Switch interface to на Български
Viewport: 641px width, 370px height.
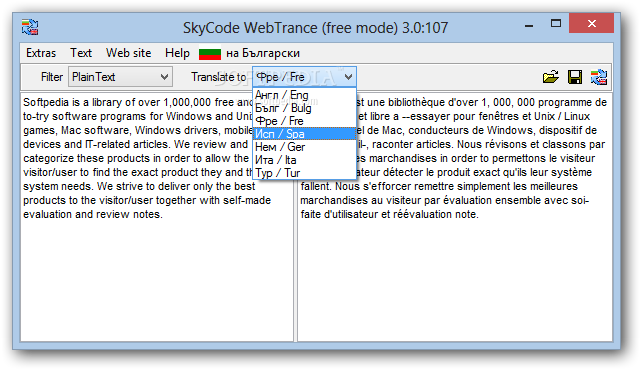tap(262, 53)
